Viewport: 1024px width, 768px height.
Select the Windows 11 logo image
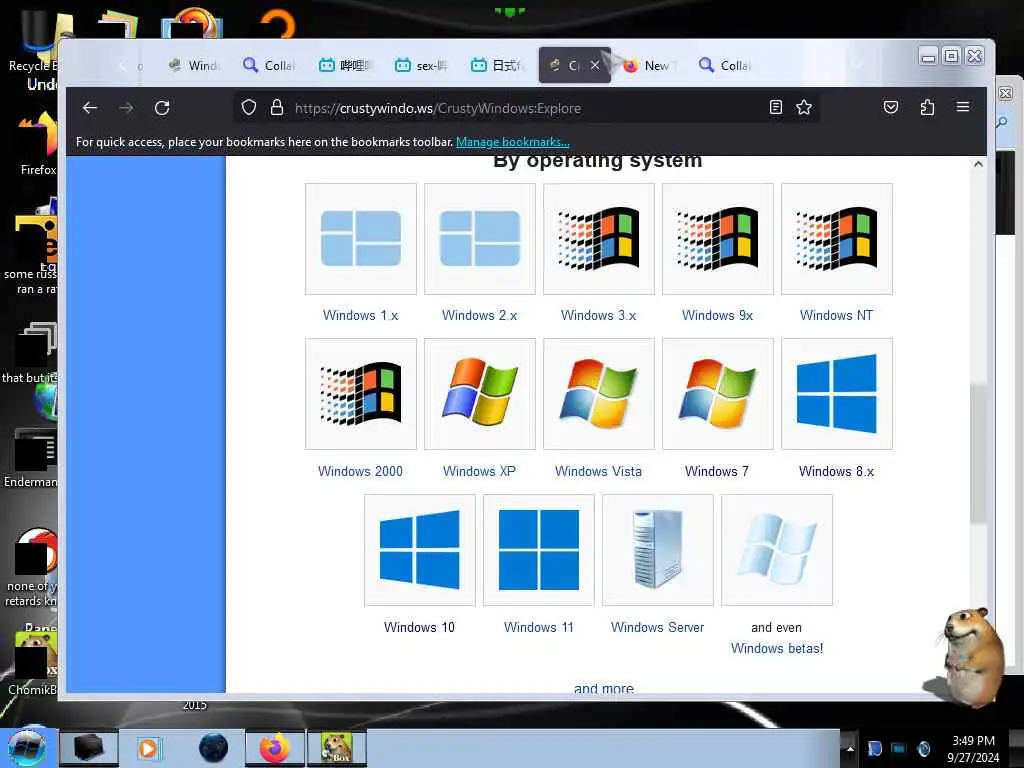coord(539,550)
